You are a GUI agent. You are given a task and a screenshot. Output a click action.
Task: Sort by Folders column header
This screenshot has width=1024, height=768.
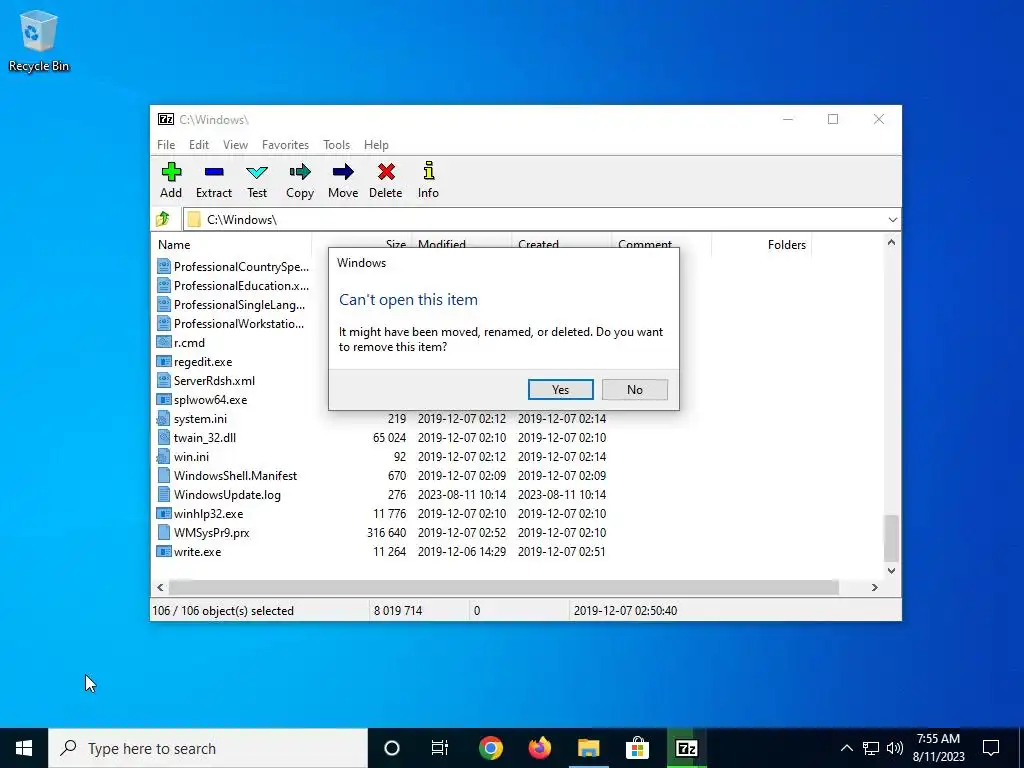761,245
